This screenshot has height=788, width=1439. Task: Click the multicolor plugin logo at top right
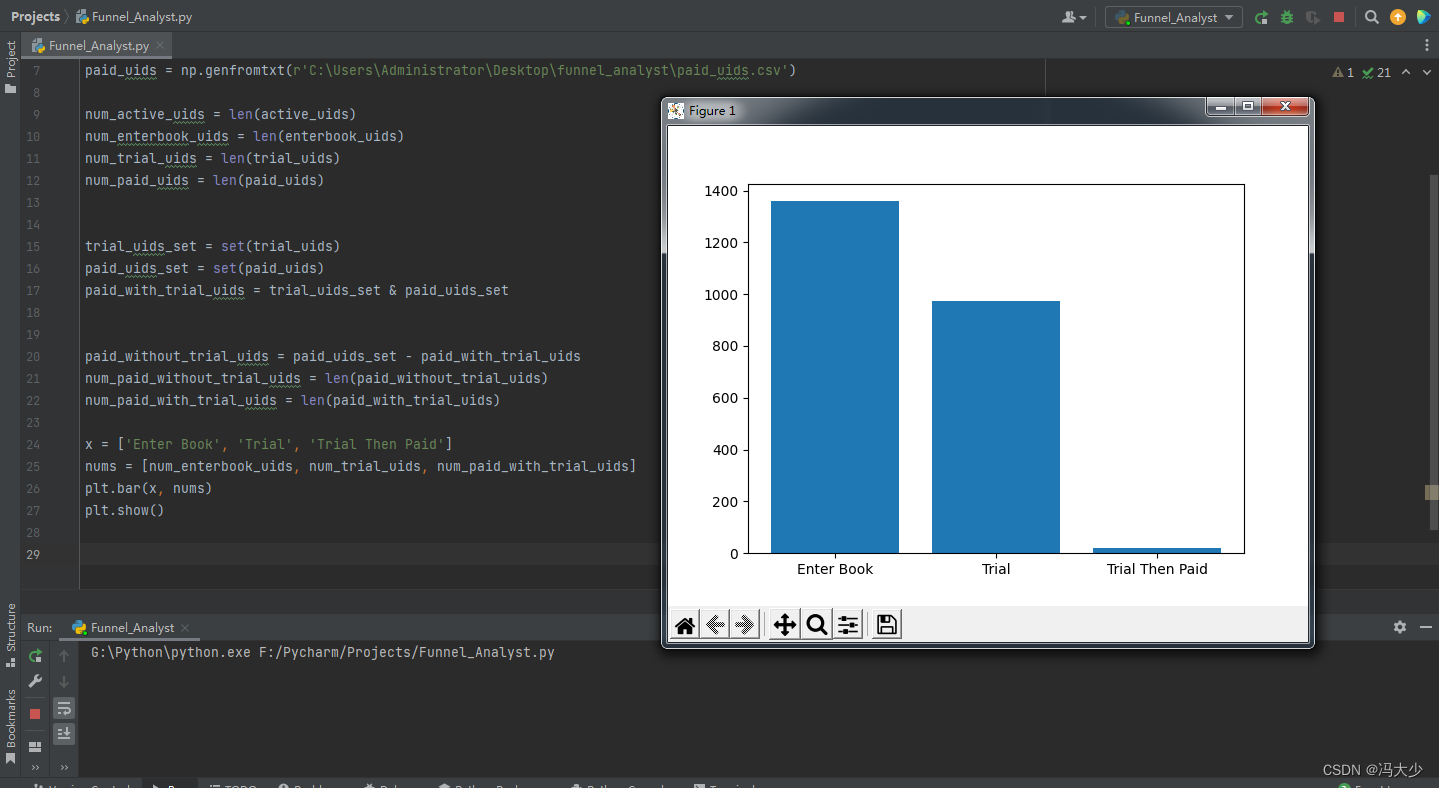tap(1423, 17)
